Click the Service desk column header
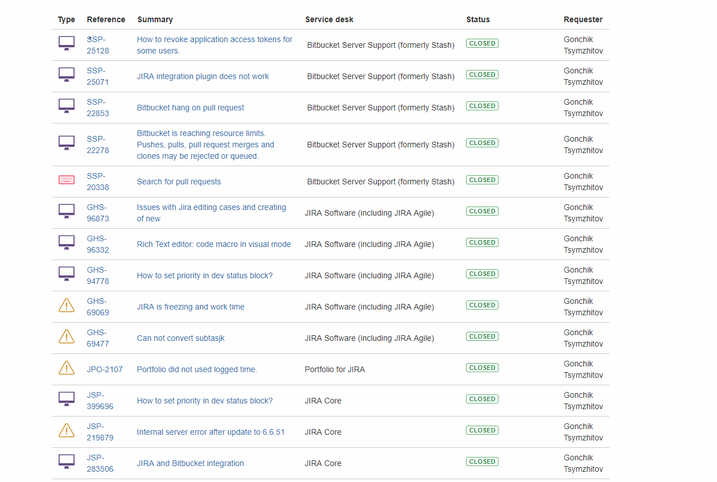The width and height of the screenshot is (717, 482). pos(329,19)
